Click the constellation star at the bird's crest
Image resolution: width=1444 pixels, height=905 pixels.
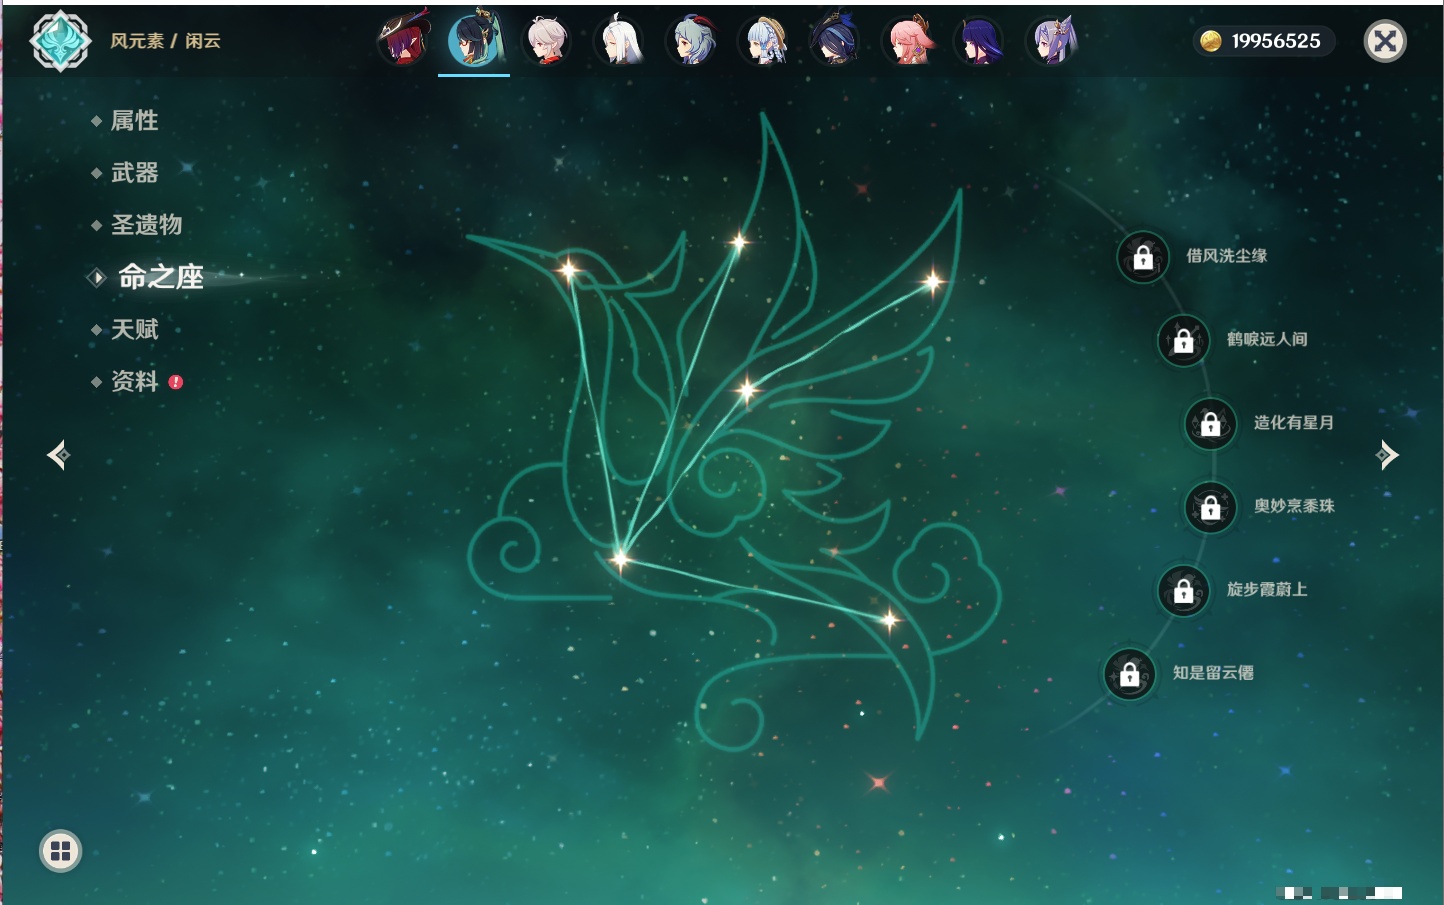pyautogui.click(x=739, y=241)
